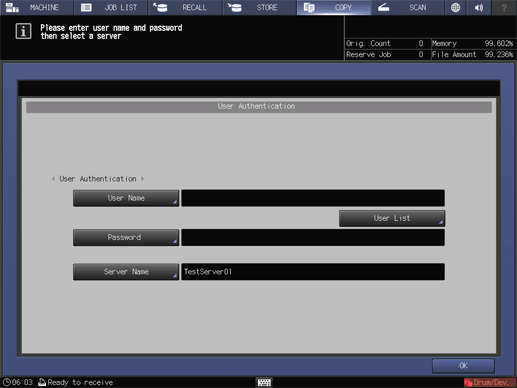Switch to the SCAN tab
This screenshot has height=388, width=517.
click(408, 7)
